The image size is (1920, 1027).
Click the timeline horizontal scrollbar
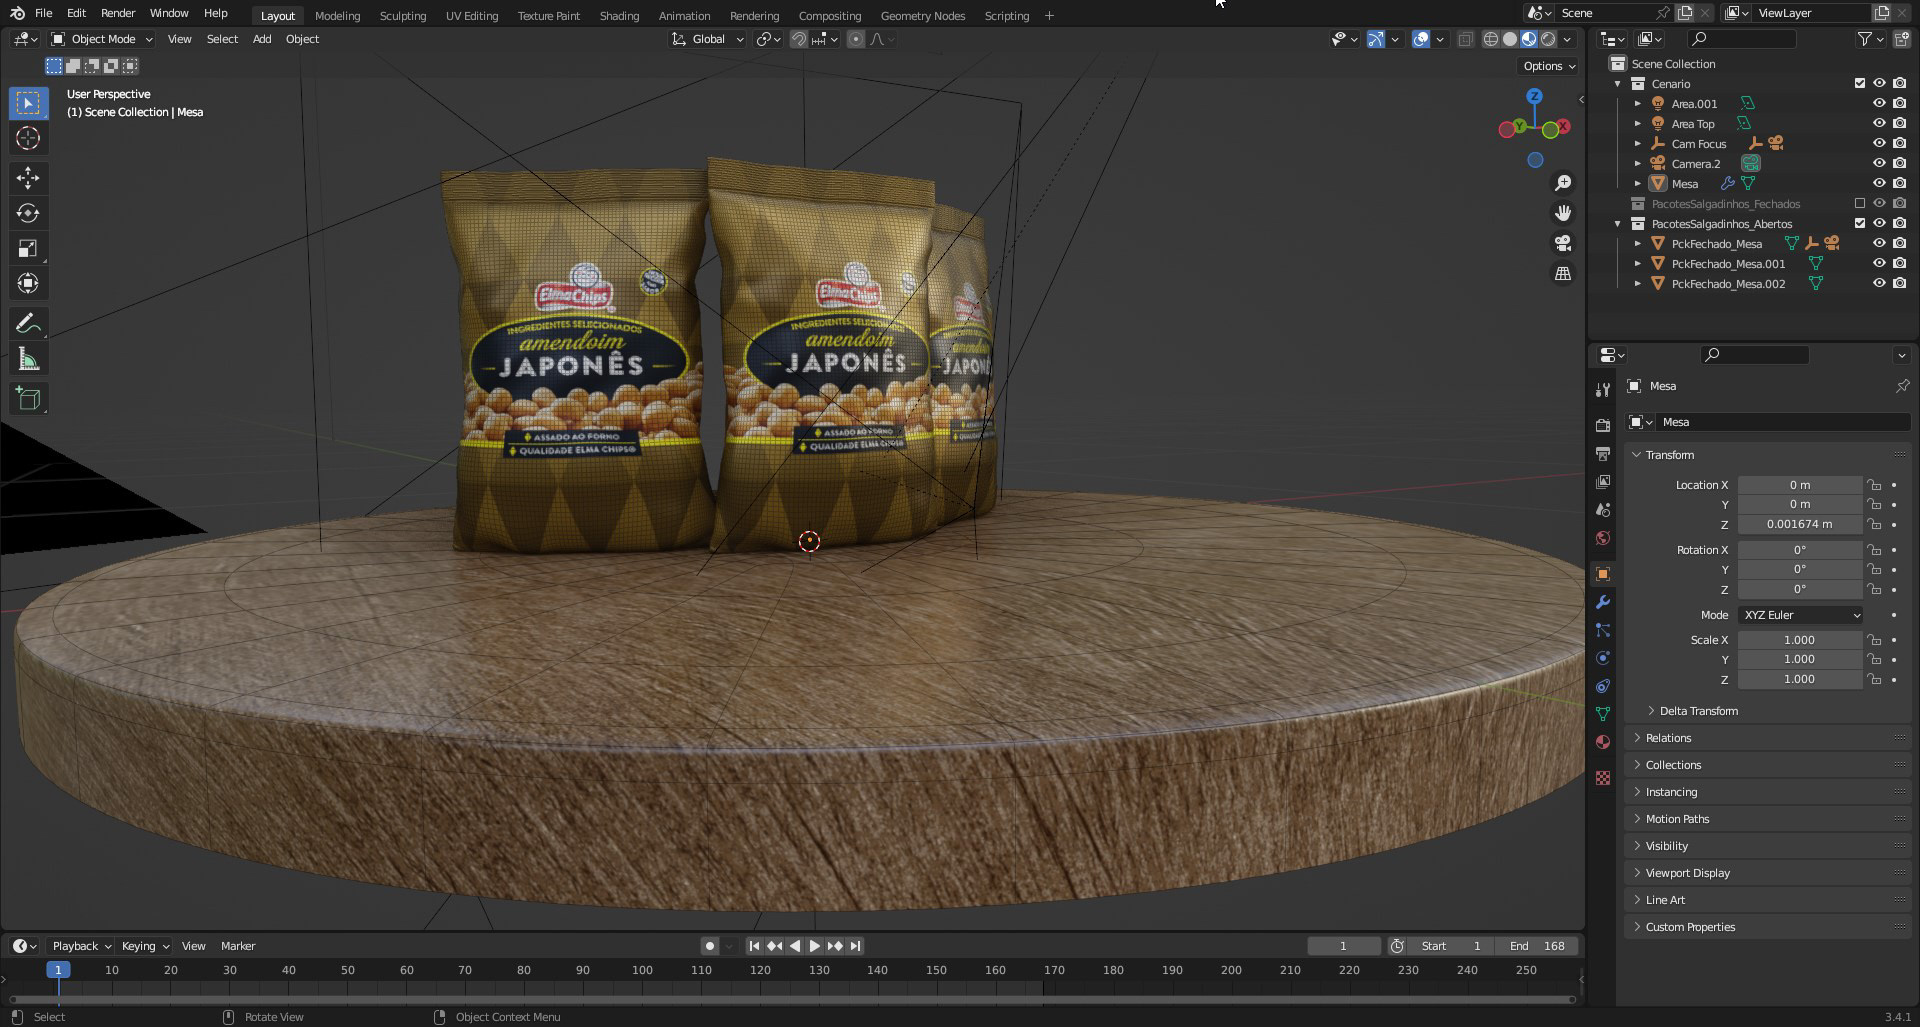pyautogui.click(x=792, y=999)
